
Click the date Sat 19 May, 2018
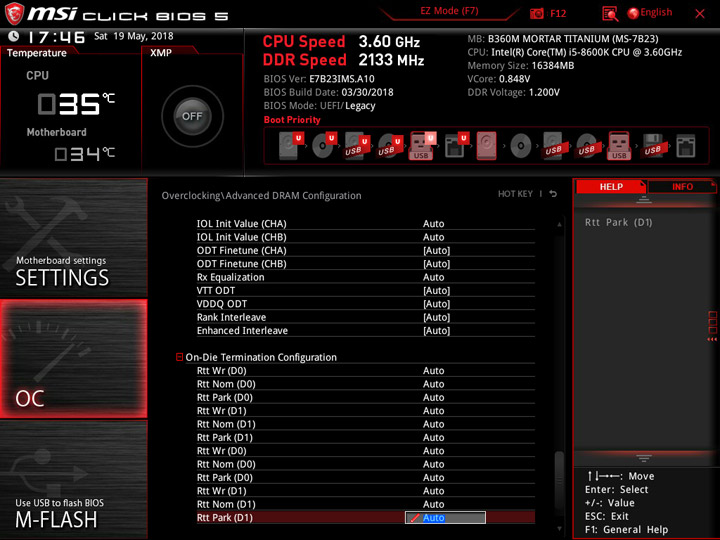coord(134,36)
